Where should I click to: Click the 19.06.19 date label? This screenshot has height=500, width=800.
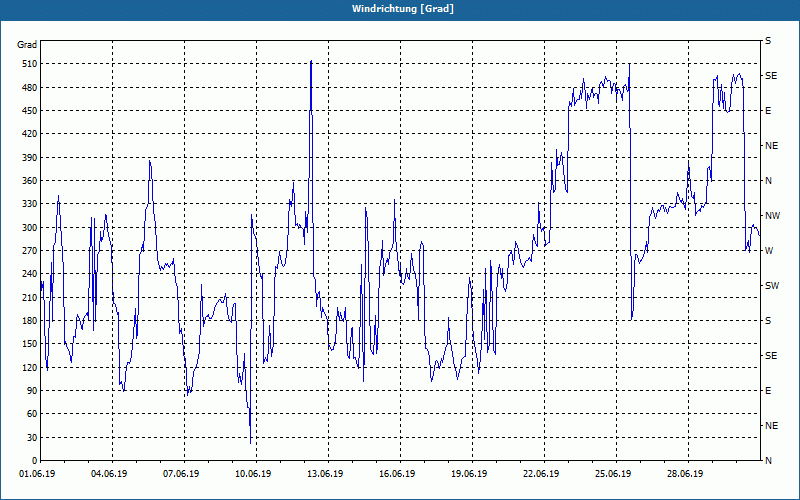(x=469, y=474)
